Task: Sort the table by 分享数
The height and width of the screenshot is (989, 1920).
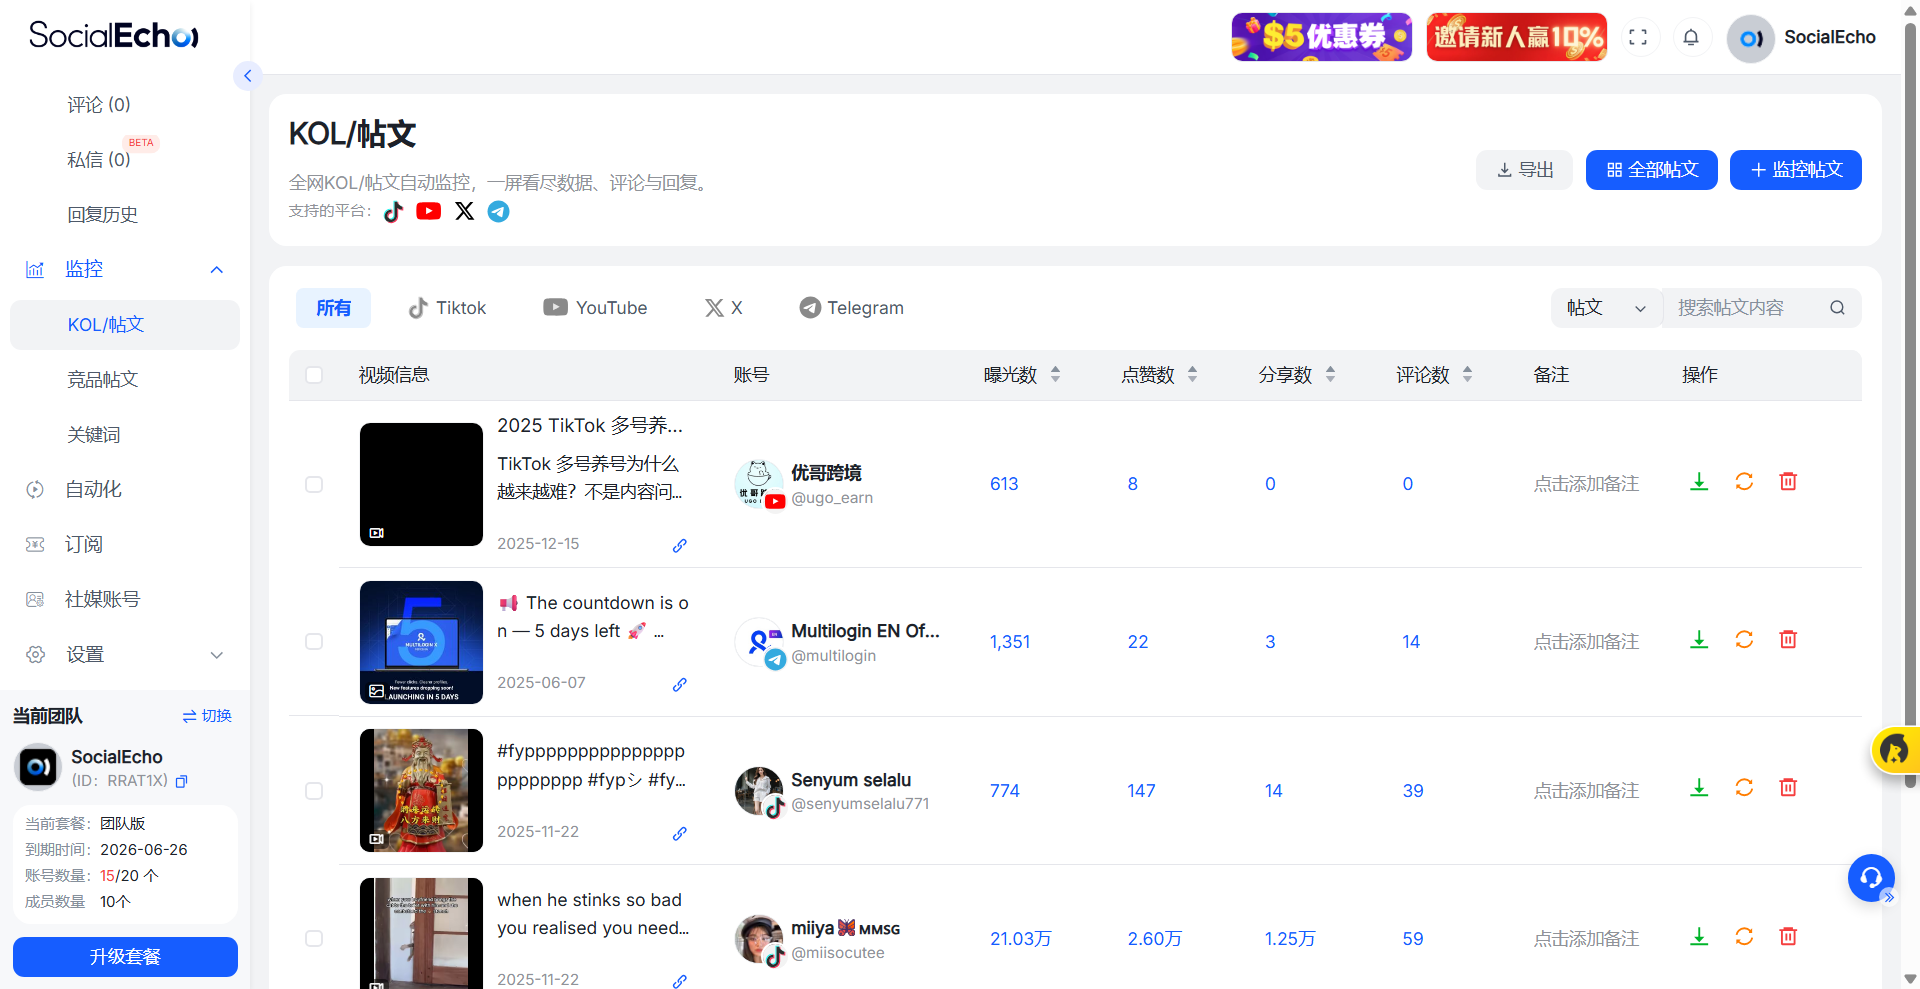Action: pyautogui.click(x=1330, y=375)
